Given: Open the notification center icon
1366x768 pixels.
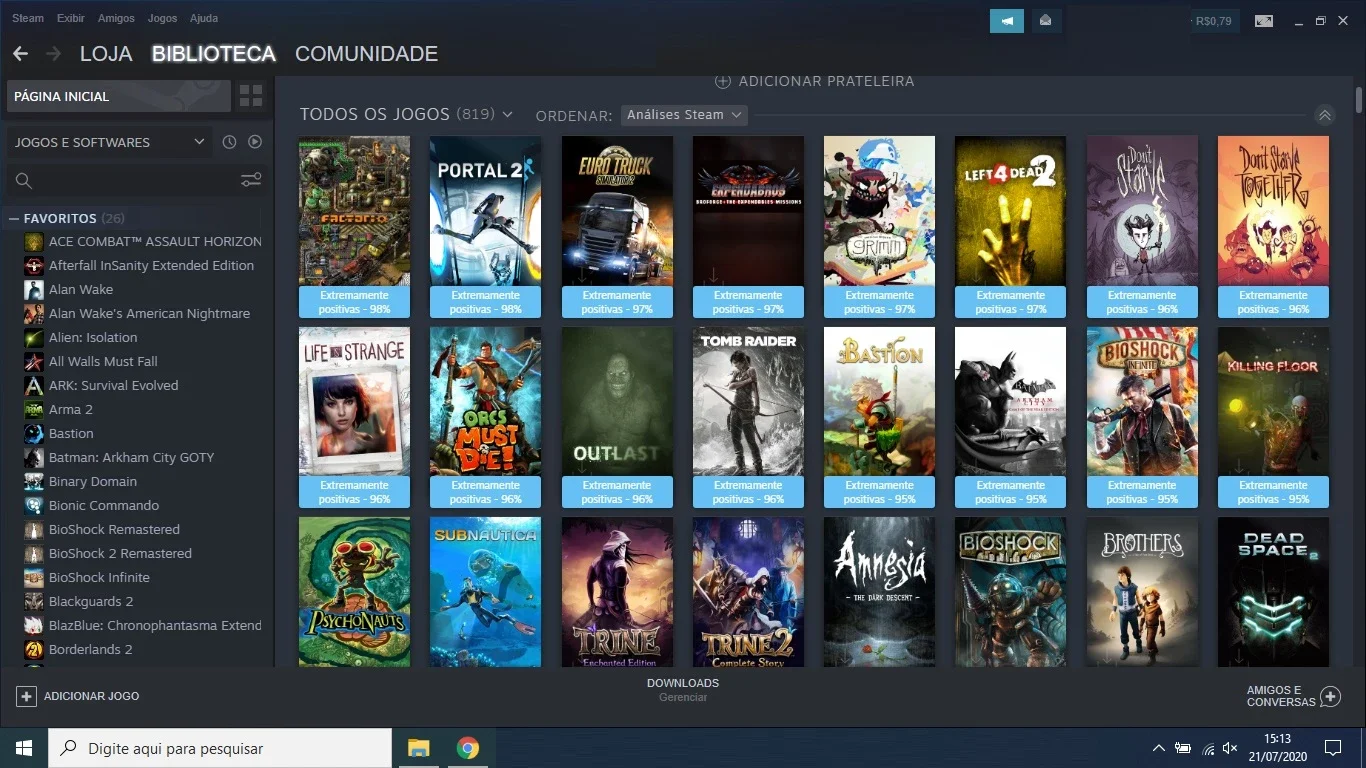Looking at the screenshot, I should pyautogui.click(x=1332, y=748).
